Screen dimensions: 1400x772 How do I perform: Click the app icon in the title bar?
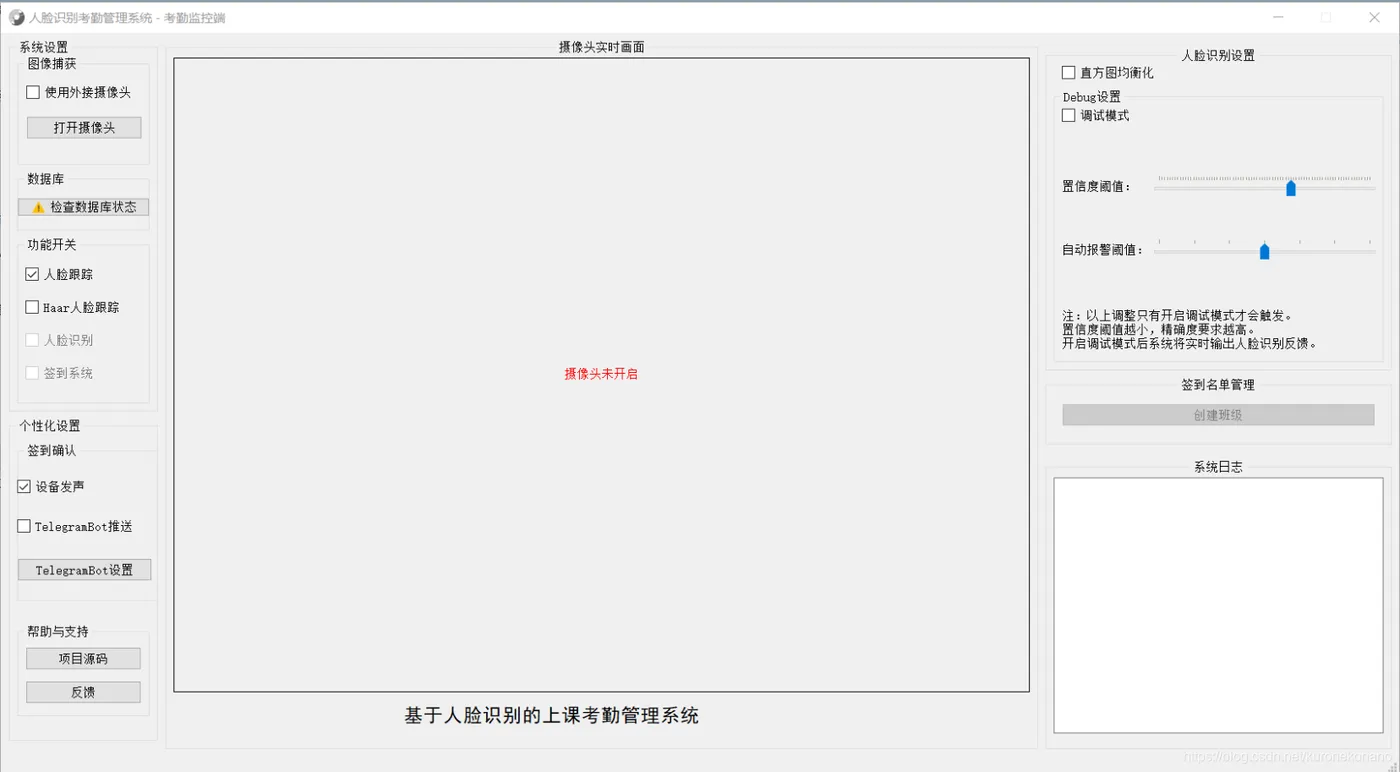15,16
